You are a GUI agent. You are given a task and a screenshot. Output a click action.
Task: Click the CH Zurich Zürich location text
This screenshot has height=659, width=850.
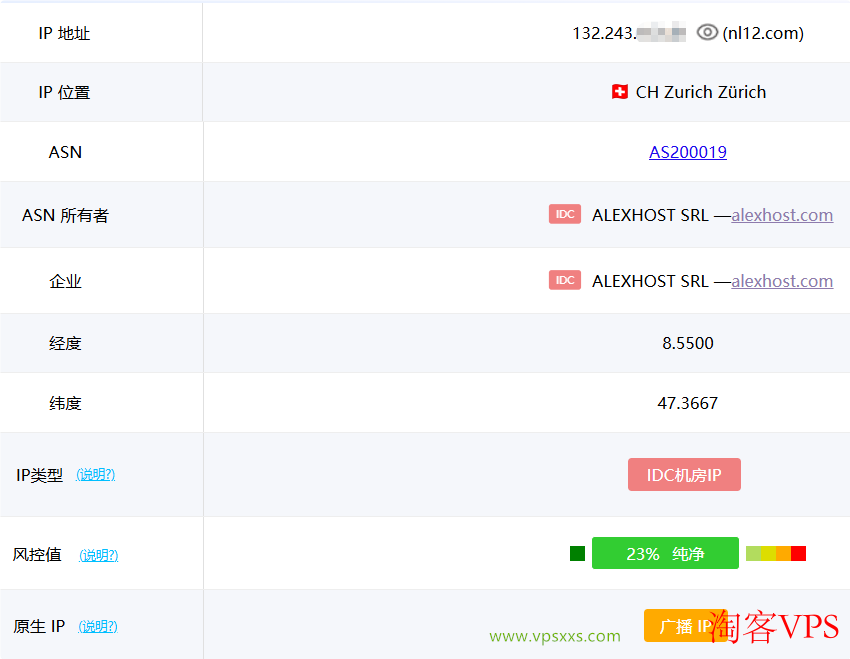click(x=701, y=92)
